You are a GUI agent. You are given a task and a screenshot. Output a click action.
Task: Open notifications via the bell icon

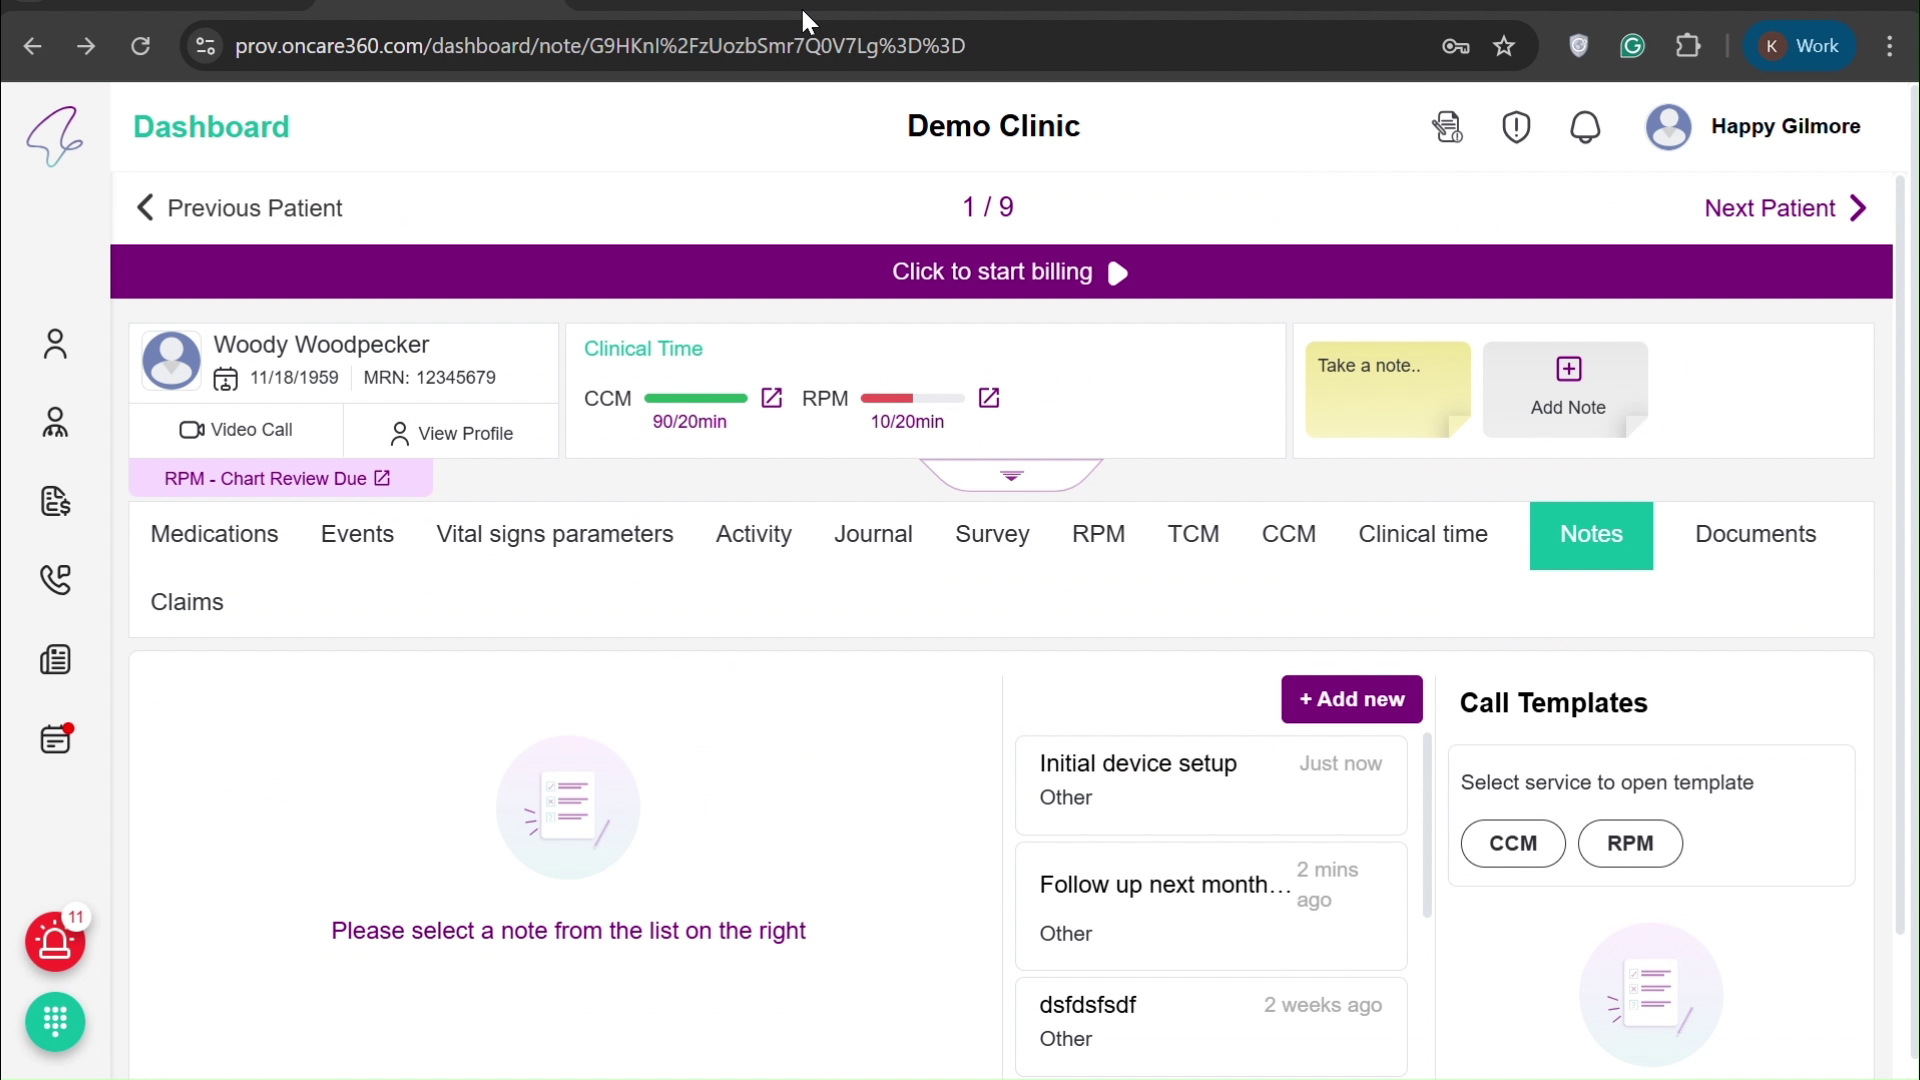coord(1586,127)
